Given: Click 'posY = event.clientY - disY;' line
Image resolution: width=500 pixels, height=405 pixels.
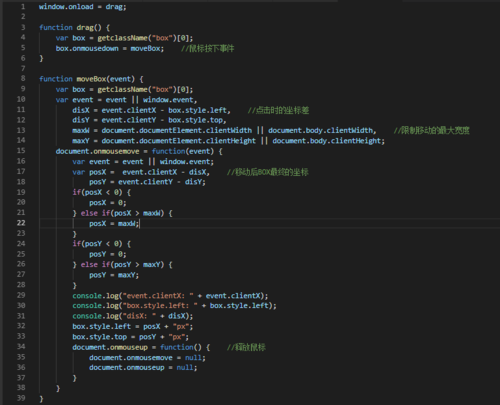Looking at the screenshot, I should [147, 182].
